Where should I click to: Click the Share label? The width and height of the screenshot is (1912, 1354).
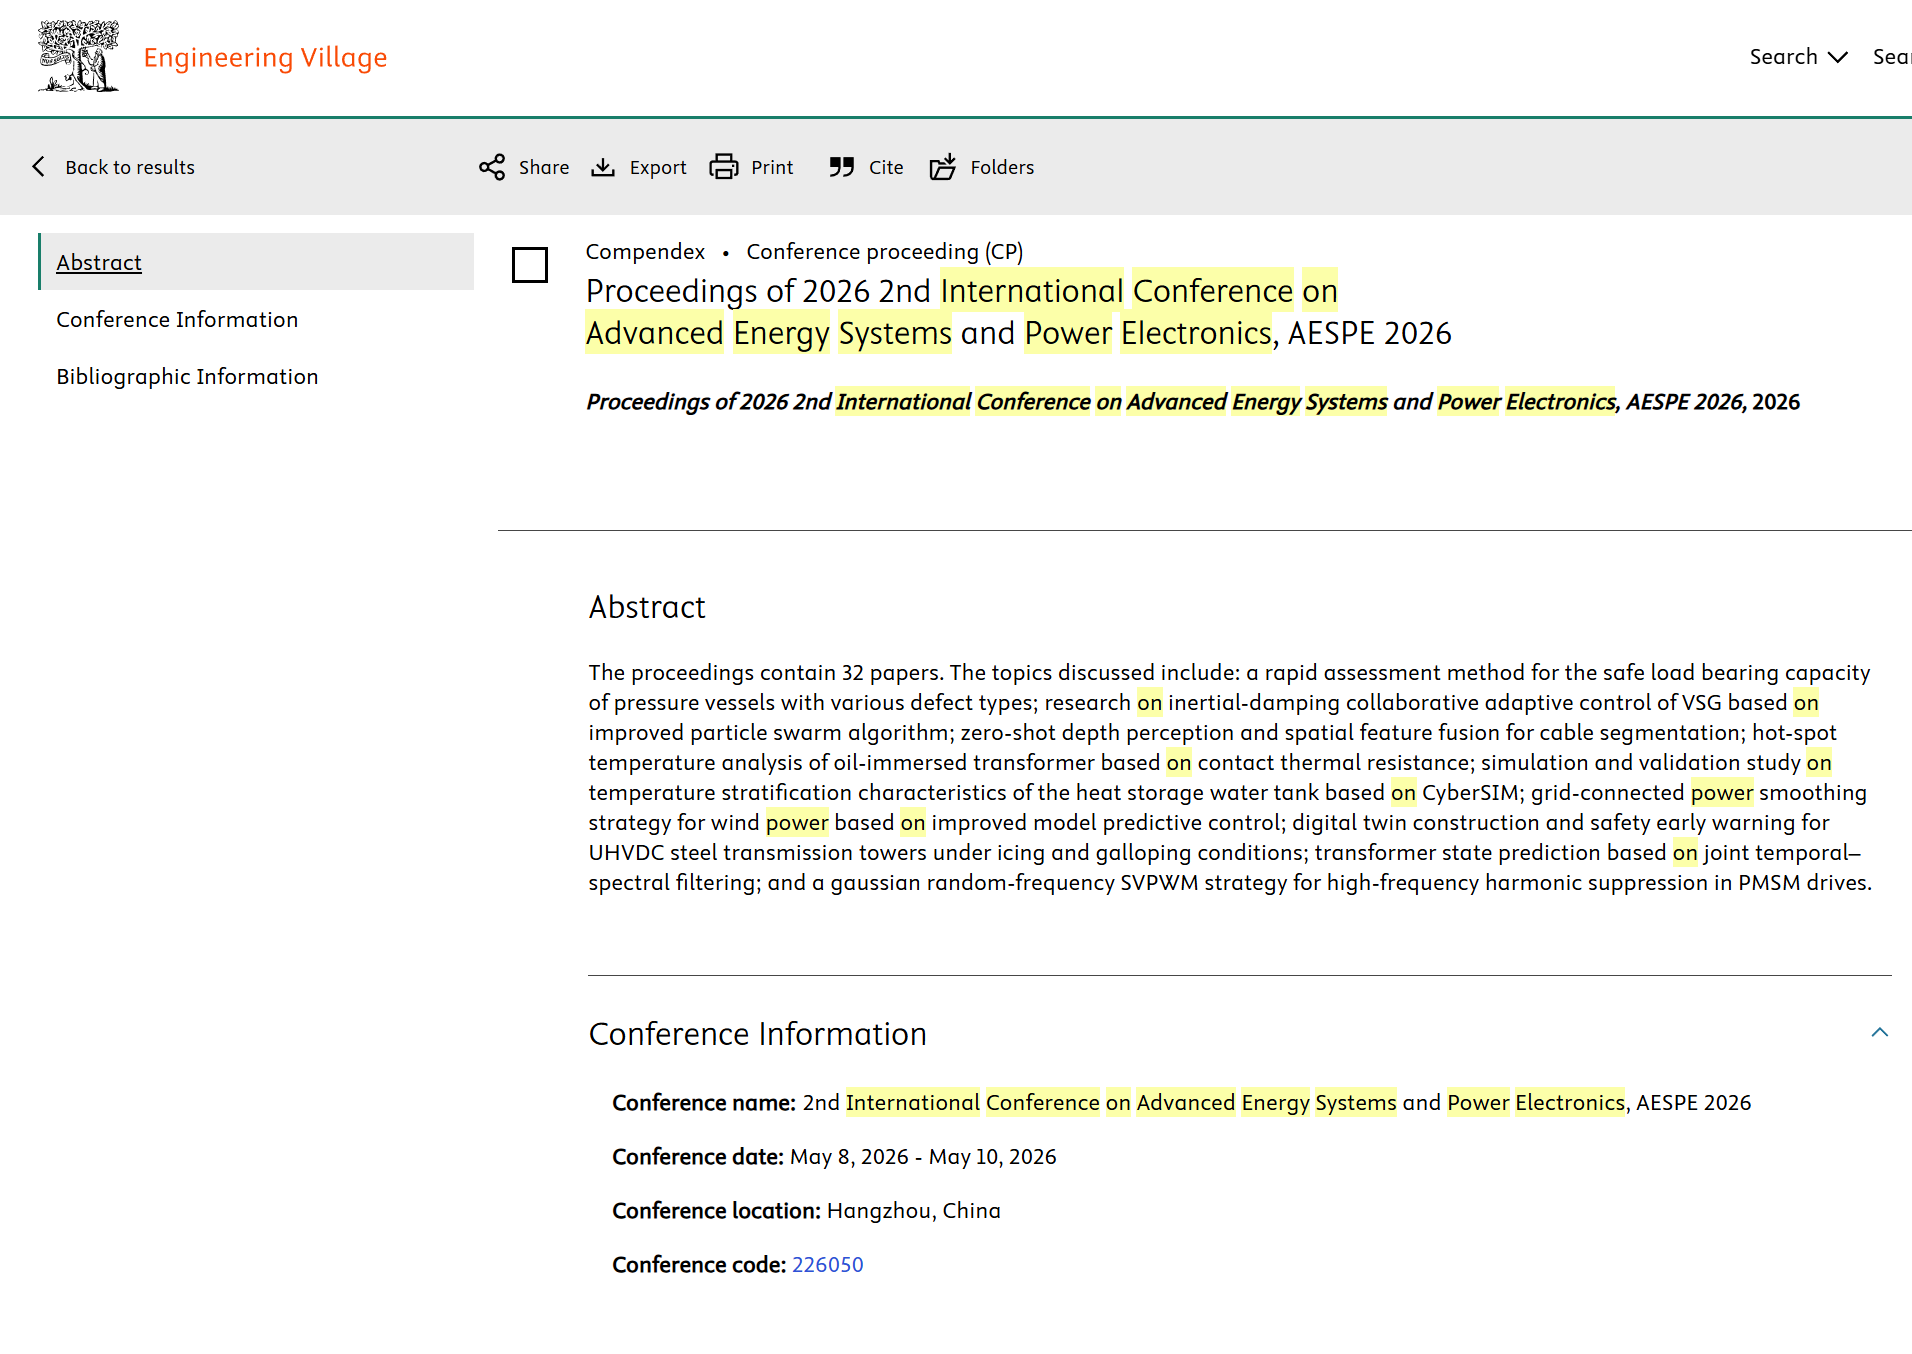tap(544, 167)
